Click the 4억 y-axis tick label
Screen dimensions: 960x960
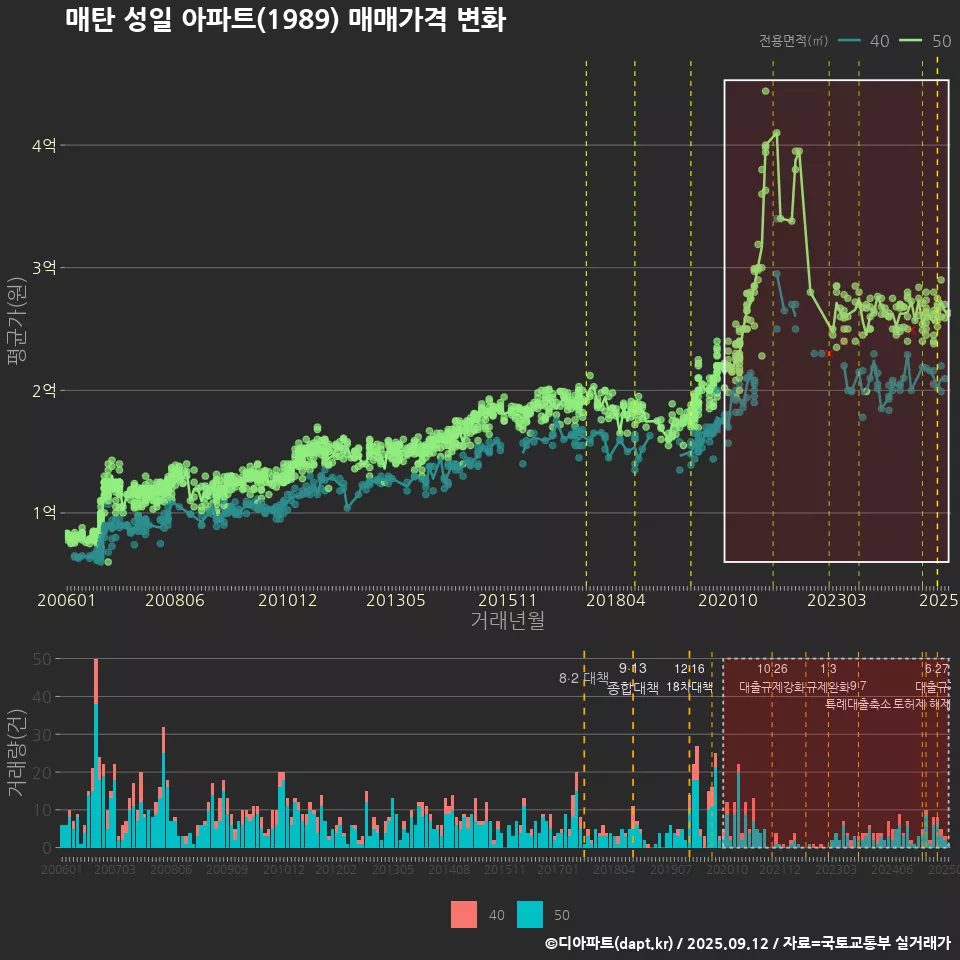[44, 146]
